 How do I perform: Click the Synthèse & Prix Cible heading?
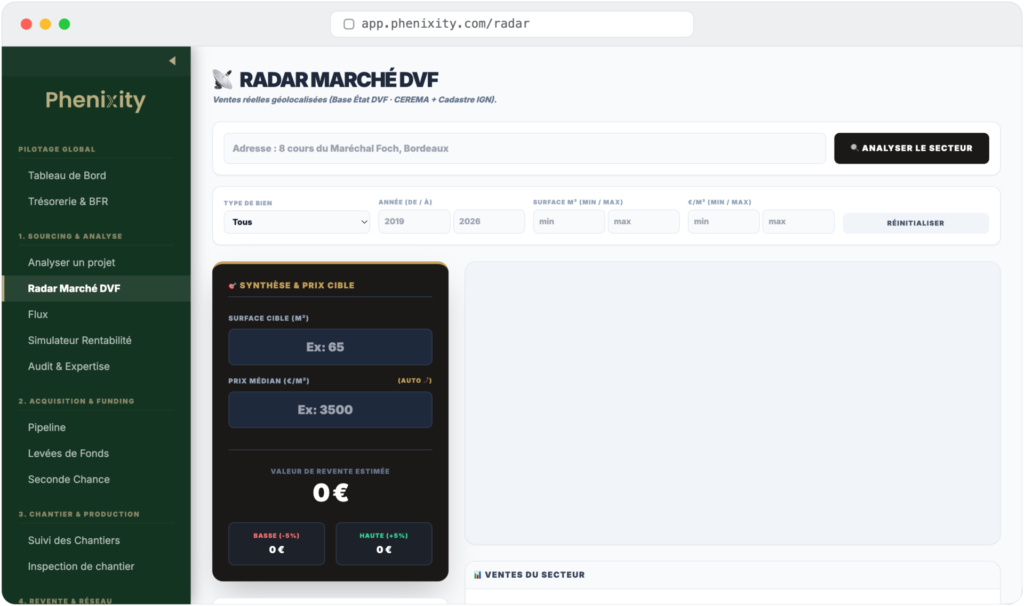296,285
